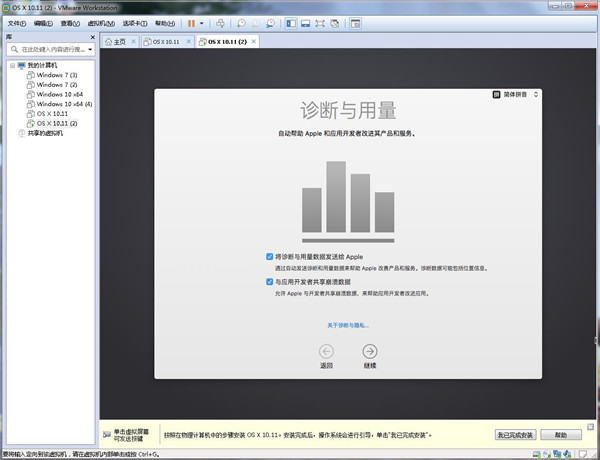Click the 帮助 button in install bar
600x460 pixels.
point(561,435)
